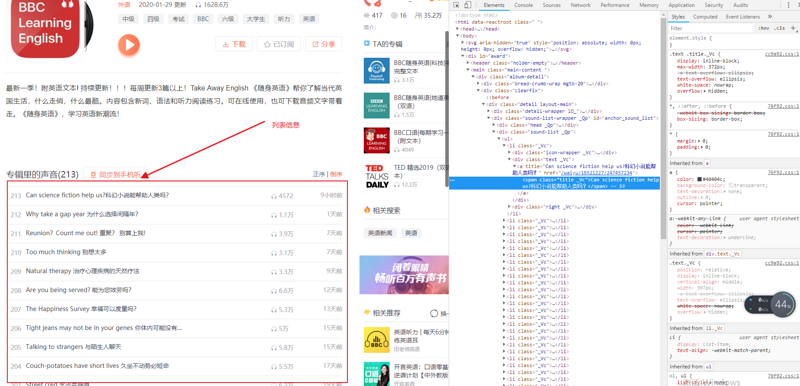
Task: Click the #40404c color swatch
Action: [699, 179]
